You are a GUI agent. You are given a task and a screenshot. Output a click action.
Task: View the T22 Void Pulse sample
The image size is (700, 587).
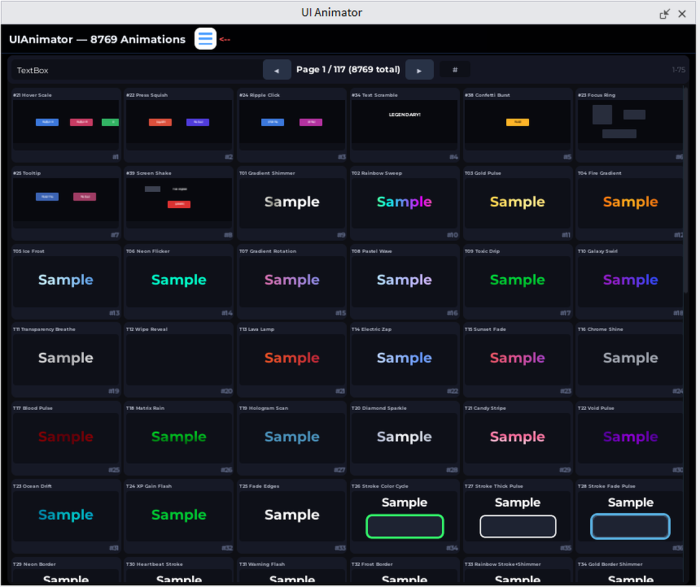630,437
